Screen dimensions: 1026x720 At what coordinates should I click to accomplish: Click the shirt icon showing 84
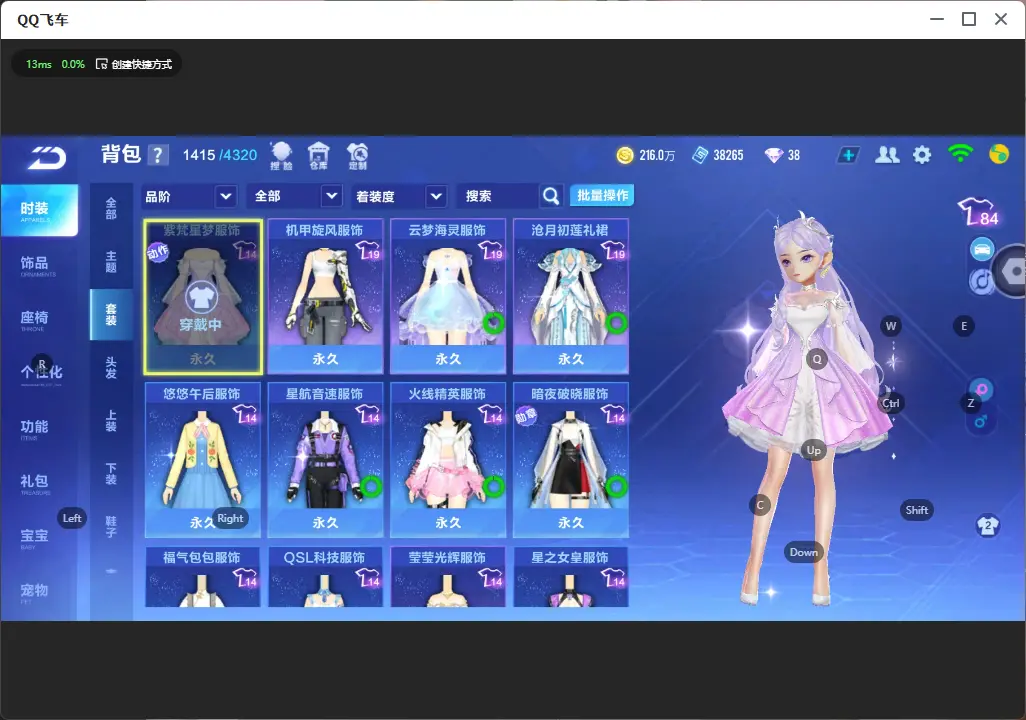(x=979, y=212)
